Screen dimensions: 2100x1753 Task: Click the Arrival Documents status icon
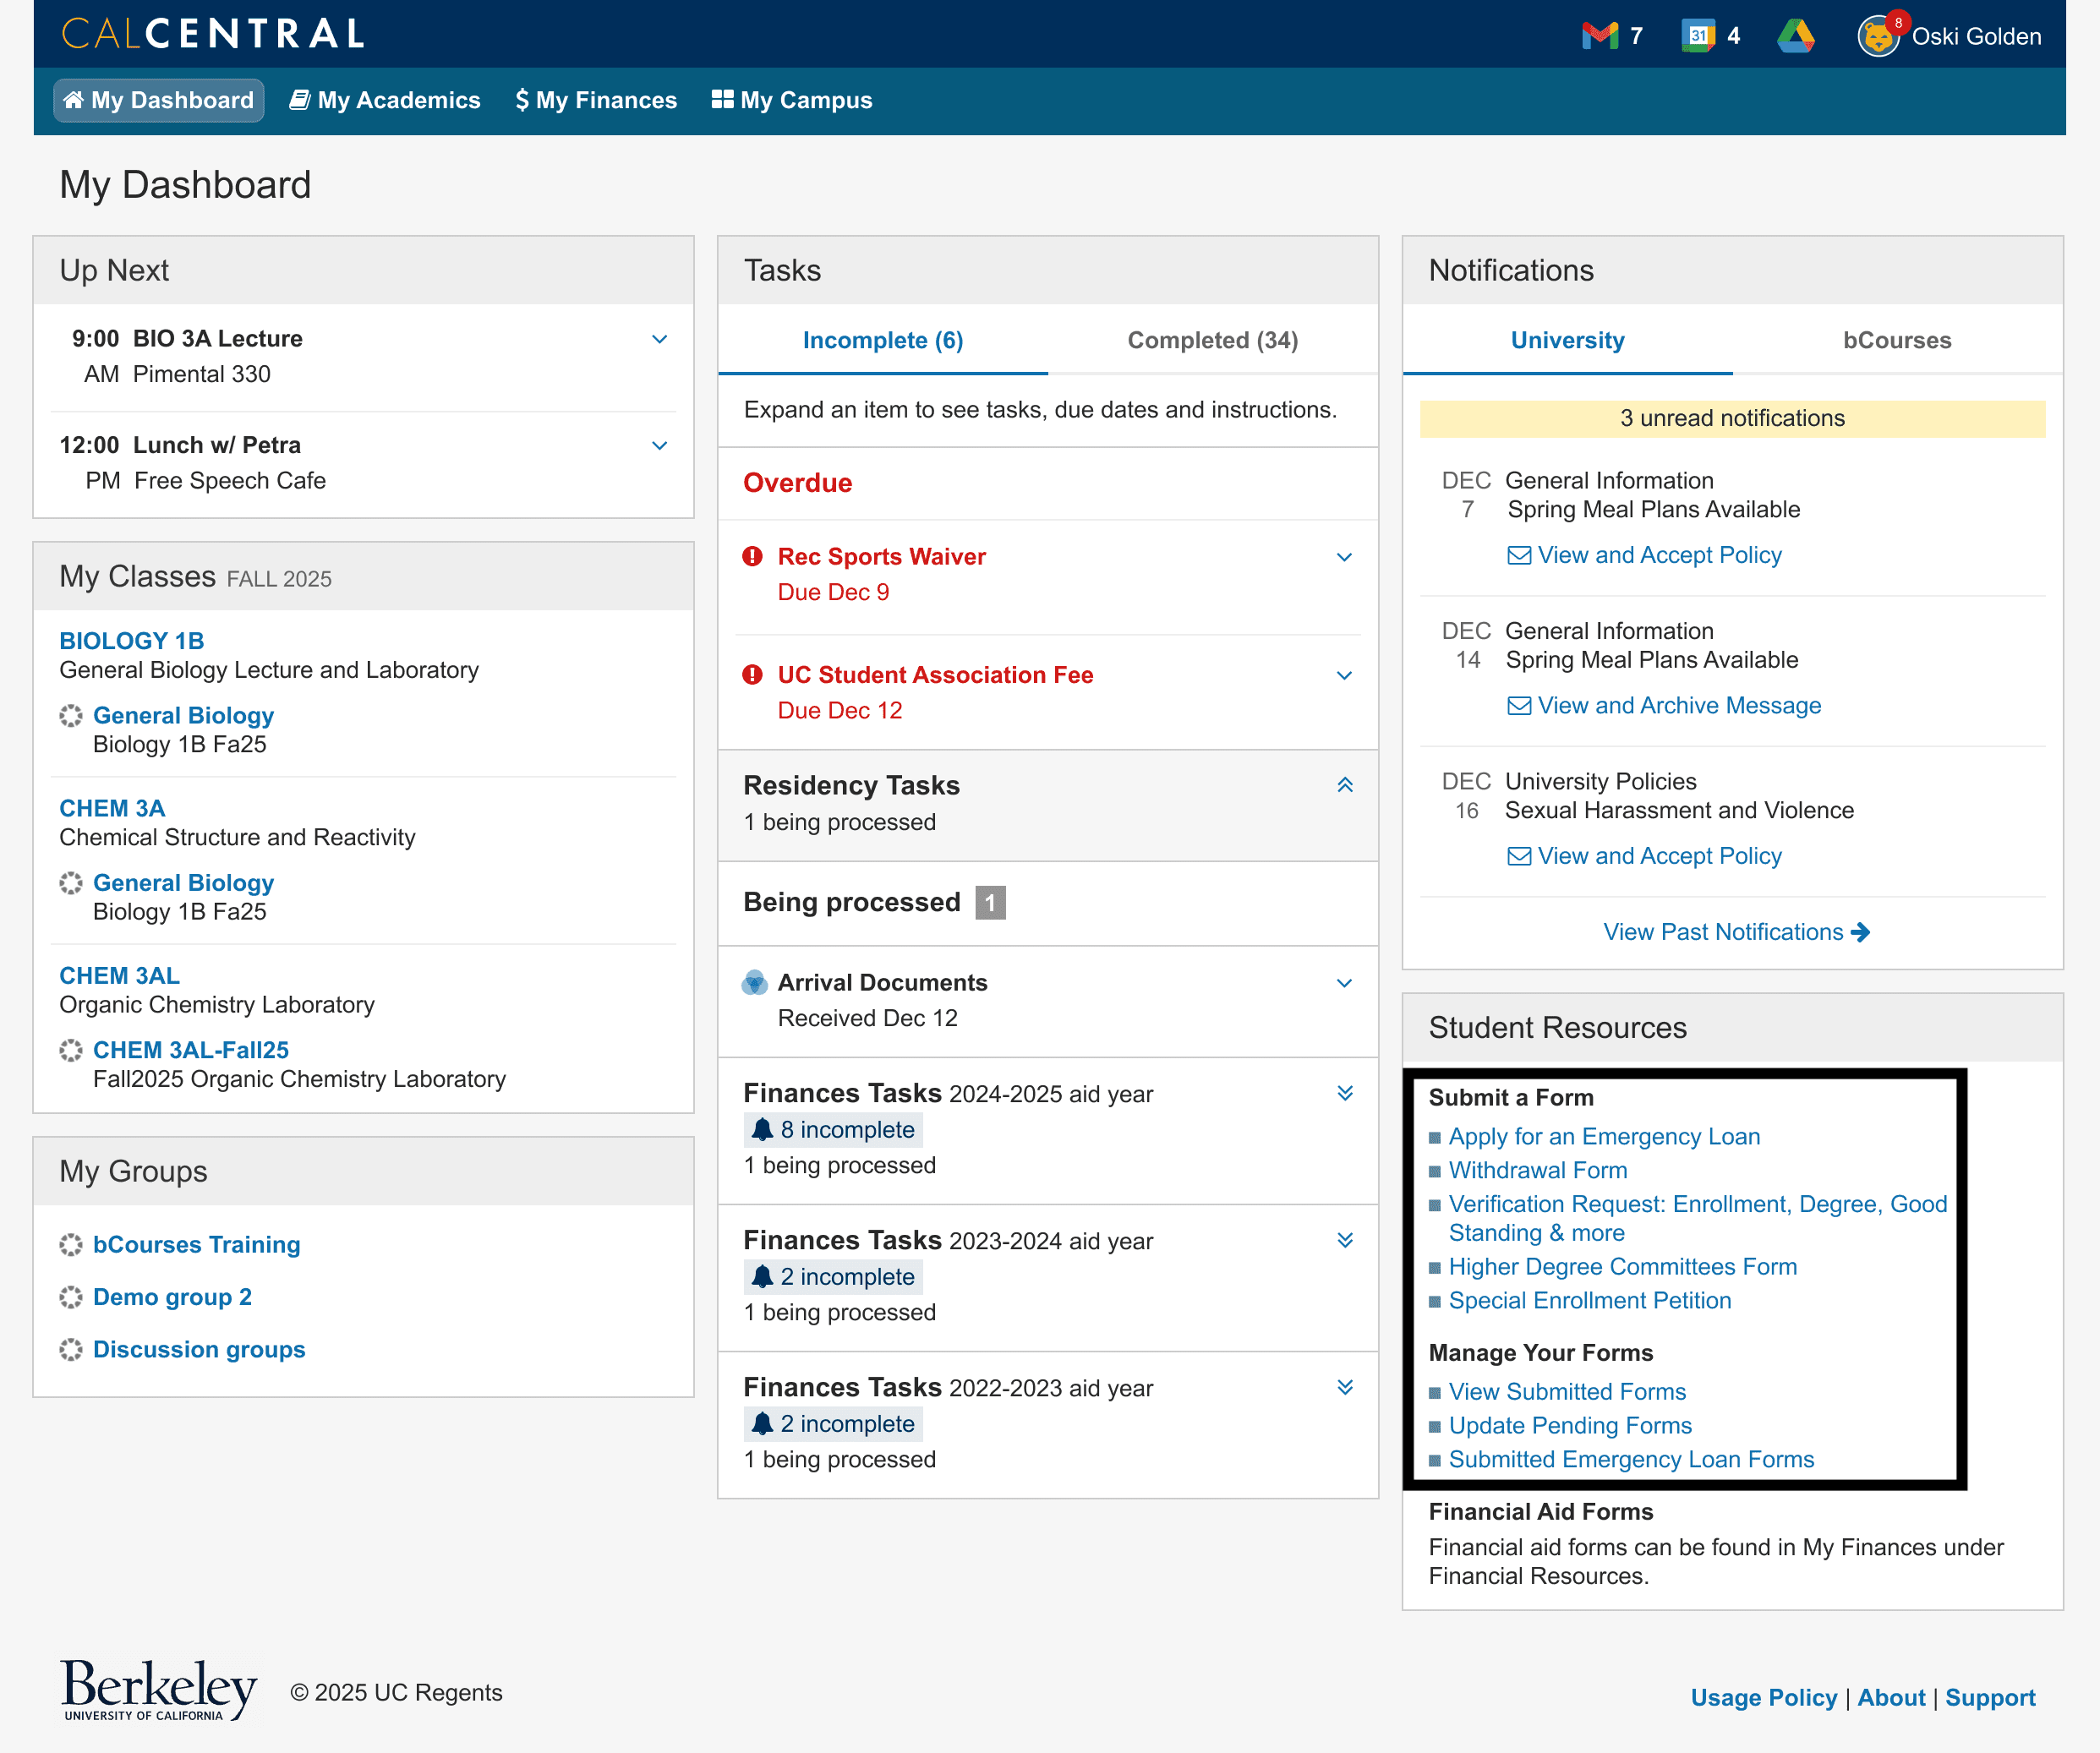click(x=754, y=983)
